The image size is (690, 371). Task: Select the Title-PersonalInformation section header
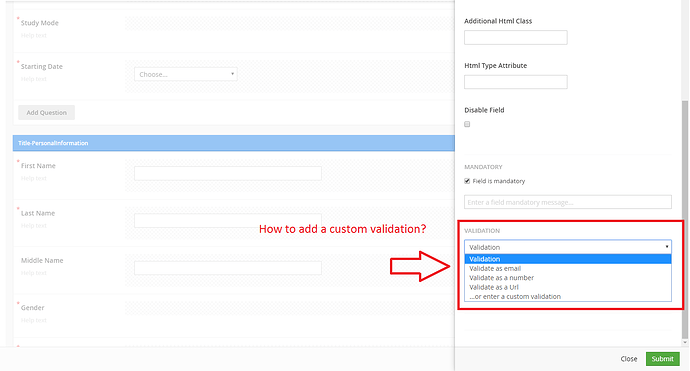tap(234, 143)
